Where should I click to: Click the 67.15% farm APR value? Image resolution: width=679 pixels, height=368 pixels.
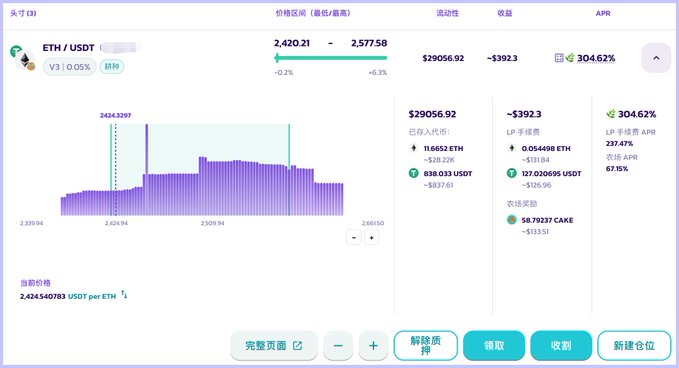coord(617,168)
